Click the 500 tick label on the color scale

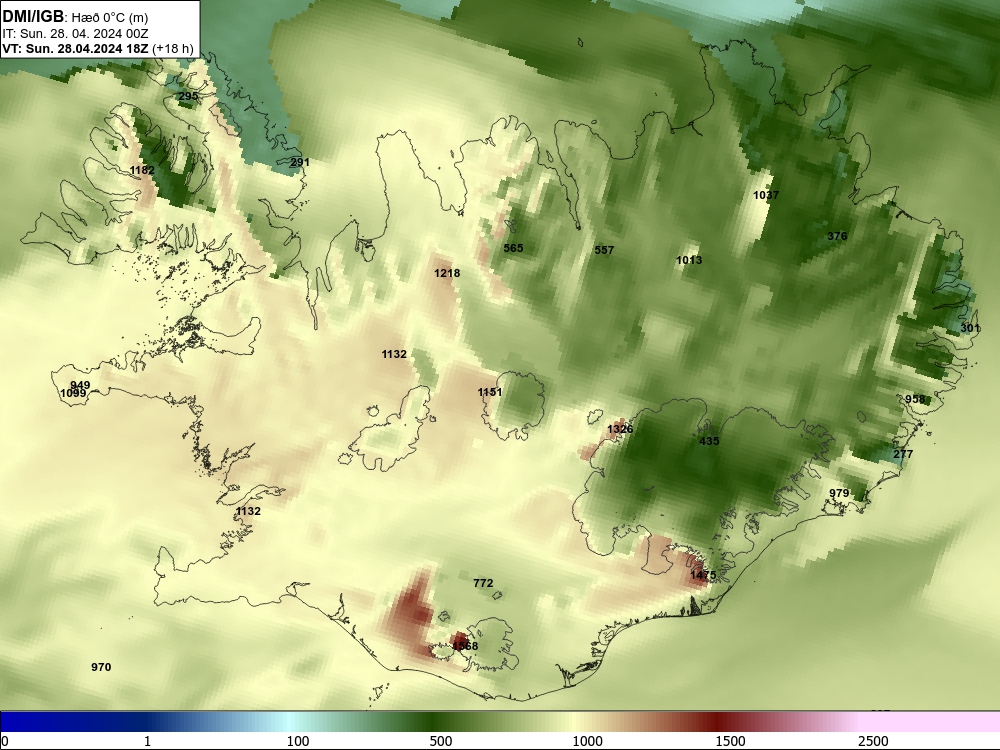tap(441, 740)
